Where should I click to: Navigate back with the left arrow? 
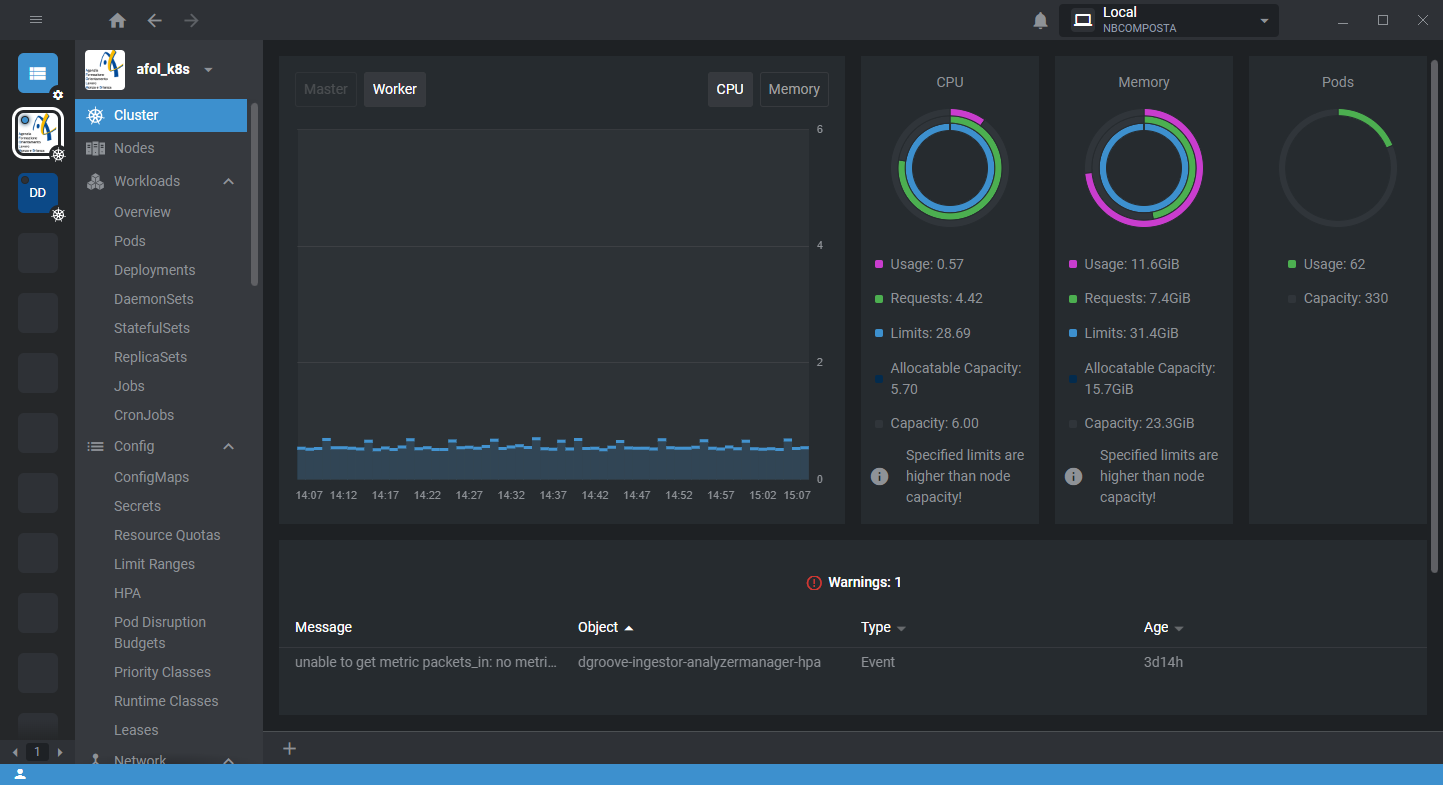[x=154, y=20]
